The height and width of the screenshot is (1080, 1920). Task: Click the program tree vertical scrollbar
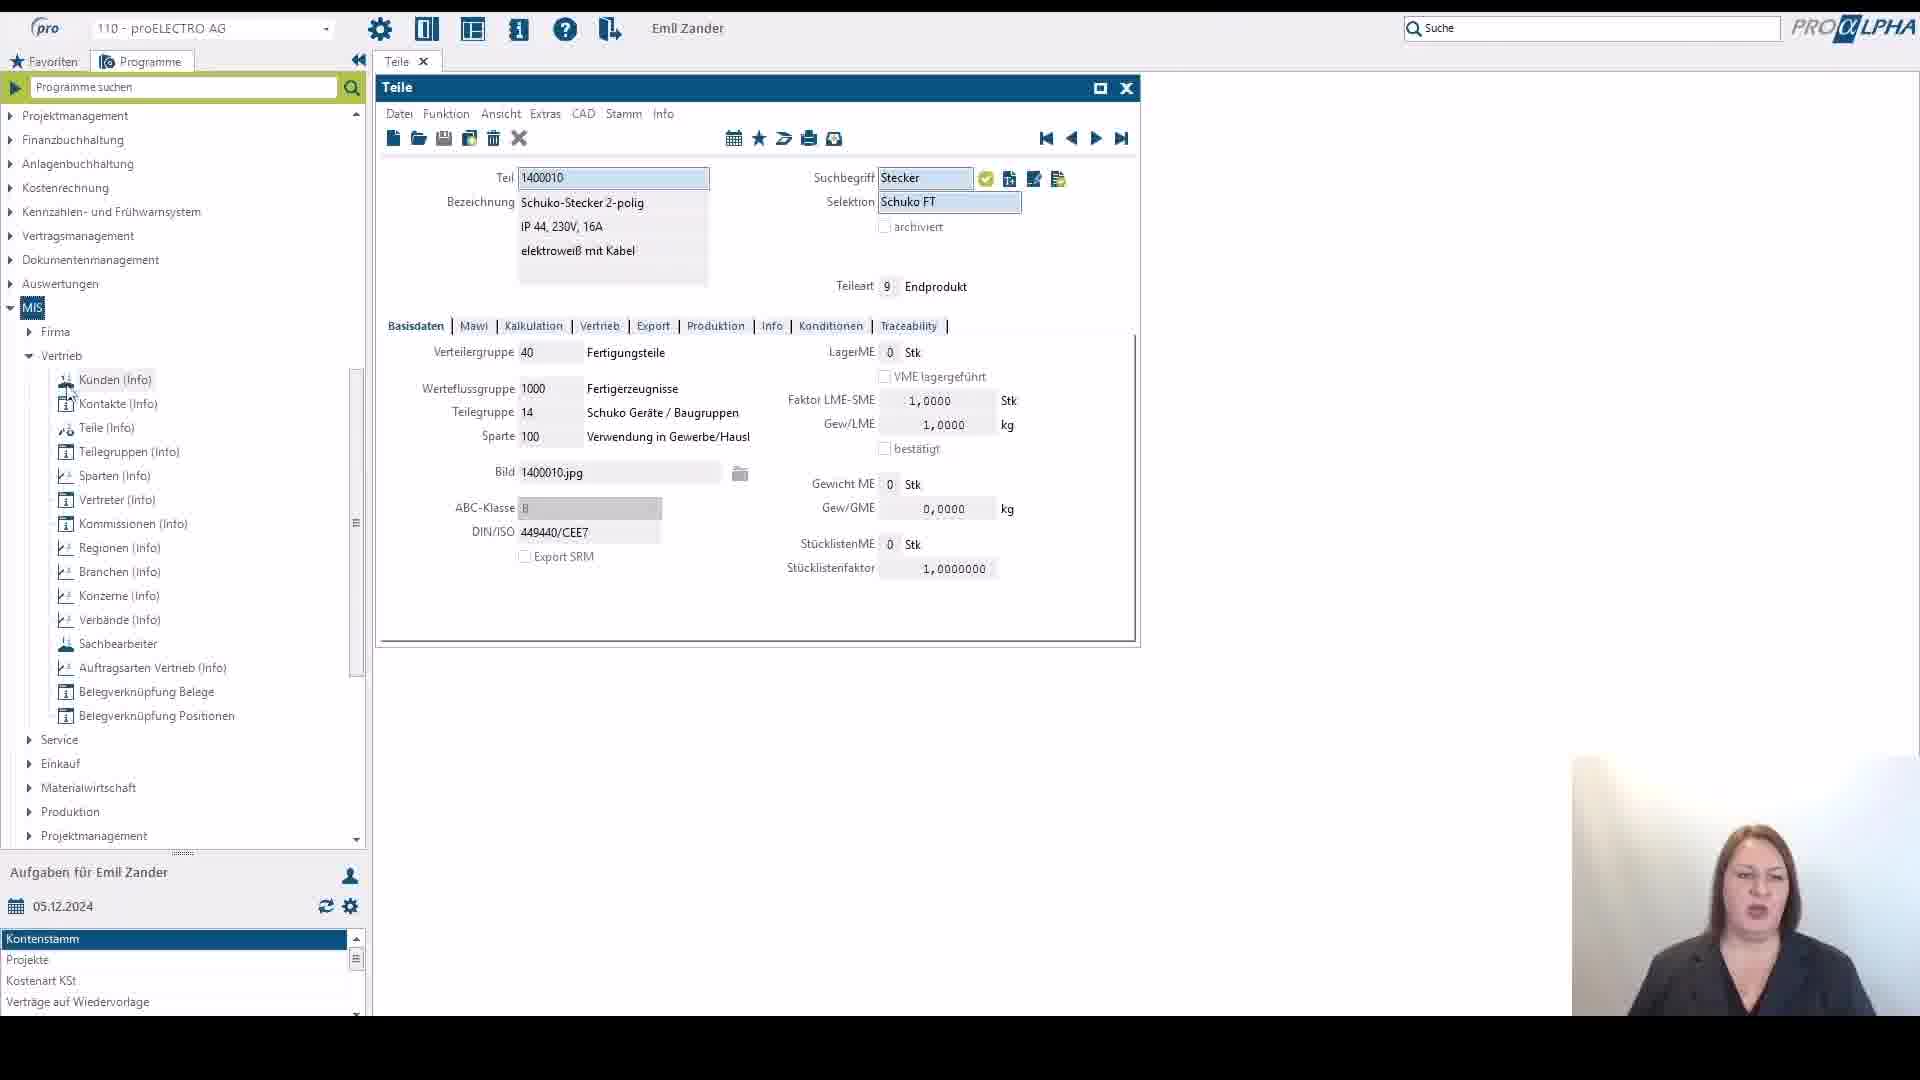tap(356, 523)
